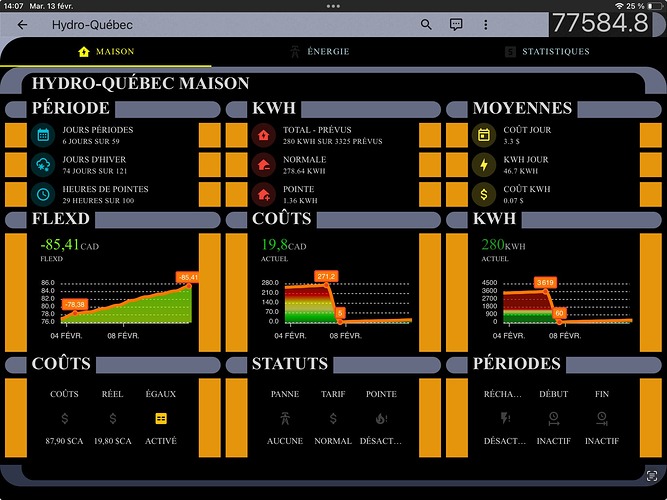Open the chat assistant icon
The image size is (667, 500).
(456, 25)
